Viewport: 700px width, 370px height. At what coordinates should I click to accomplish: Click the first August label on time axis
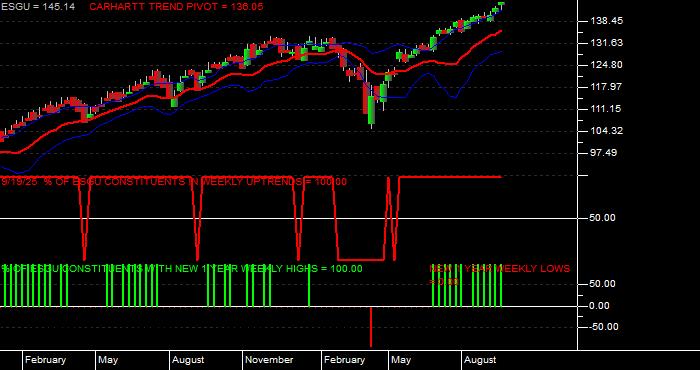[x=188, y=360]
